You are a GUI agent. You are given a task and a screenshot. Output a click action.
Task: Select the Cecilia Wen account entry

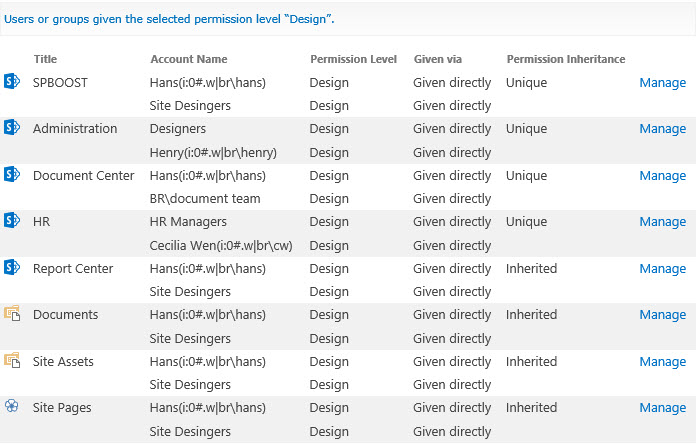coord(221,245)
